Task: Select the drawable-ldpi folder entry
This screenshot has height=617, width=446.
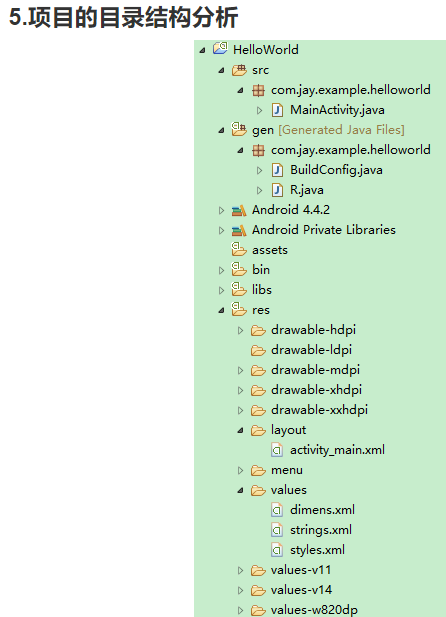Action: pyautogui.click(x=301, y=350)
